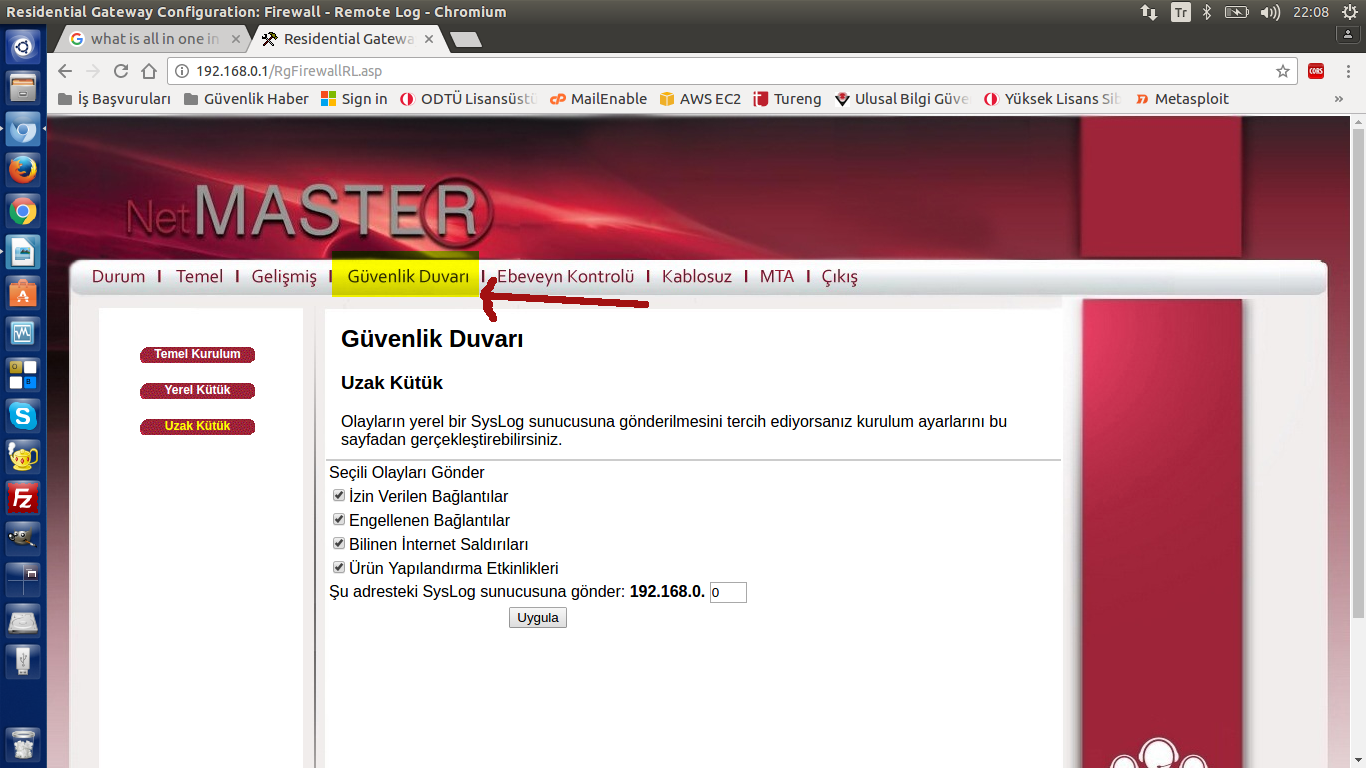Image resolution: width=1366 pixels, height=768 pixels.
Task: Open LibreOffice Writer from the dock
Action: point(23,252)
